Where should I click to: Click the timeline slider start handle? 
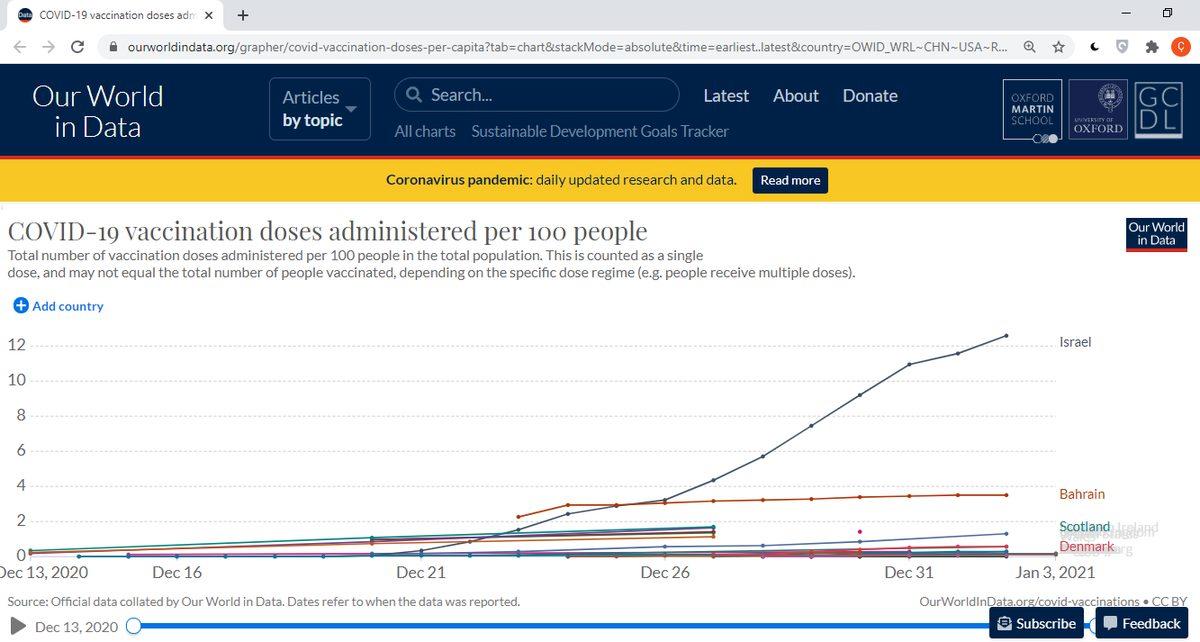(x=133, y=626)
